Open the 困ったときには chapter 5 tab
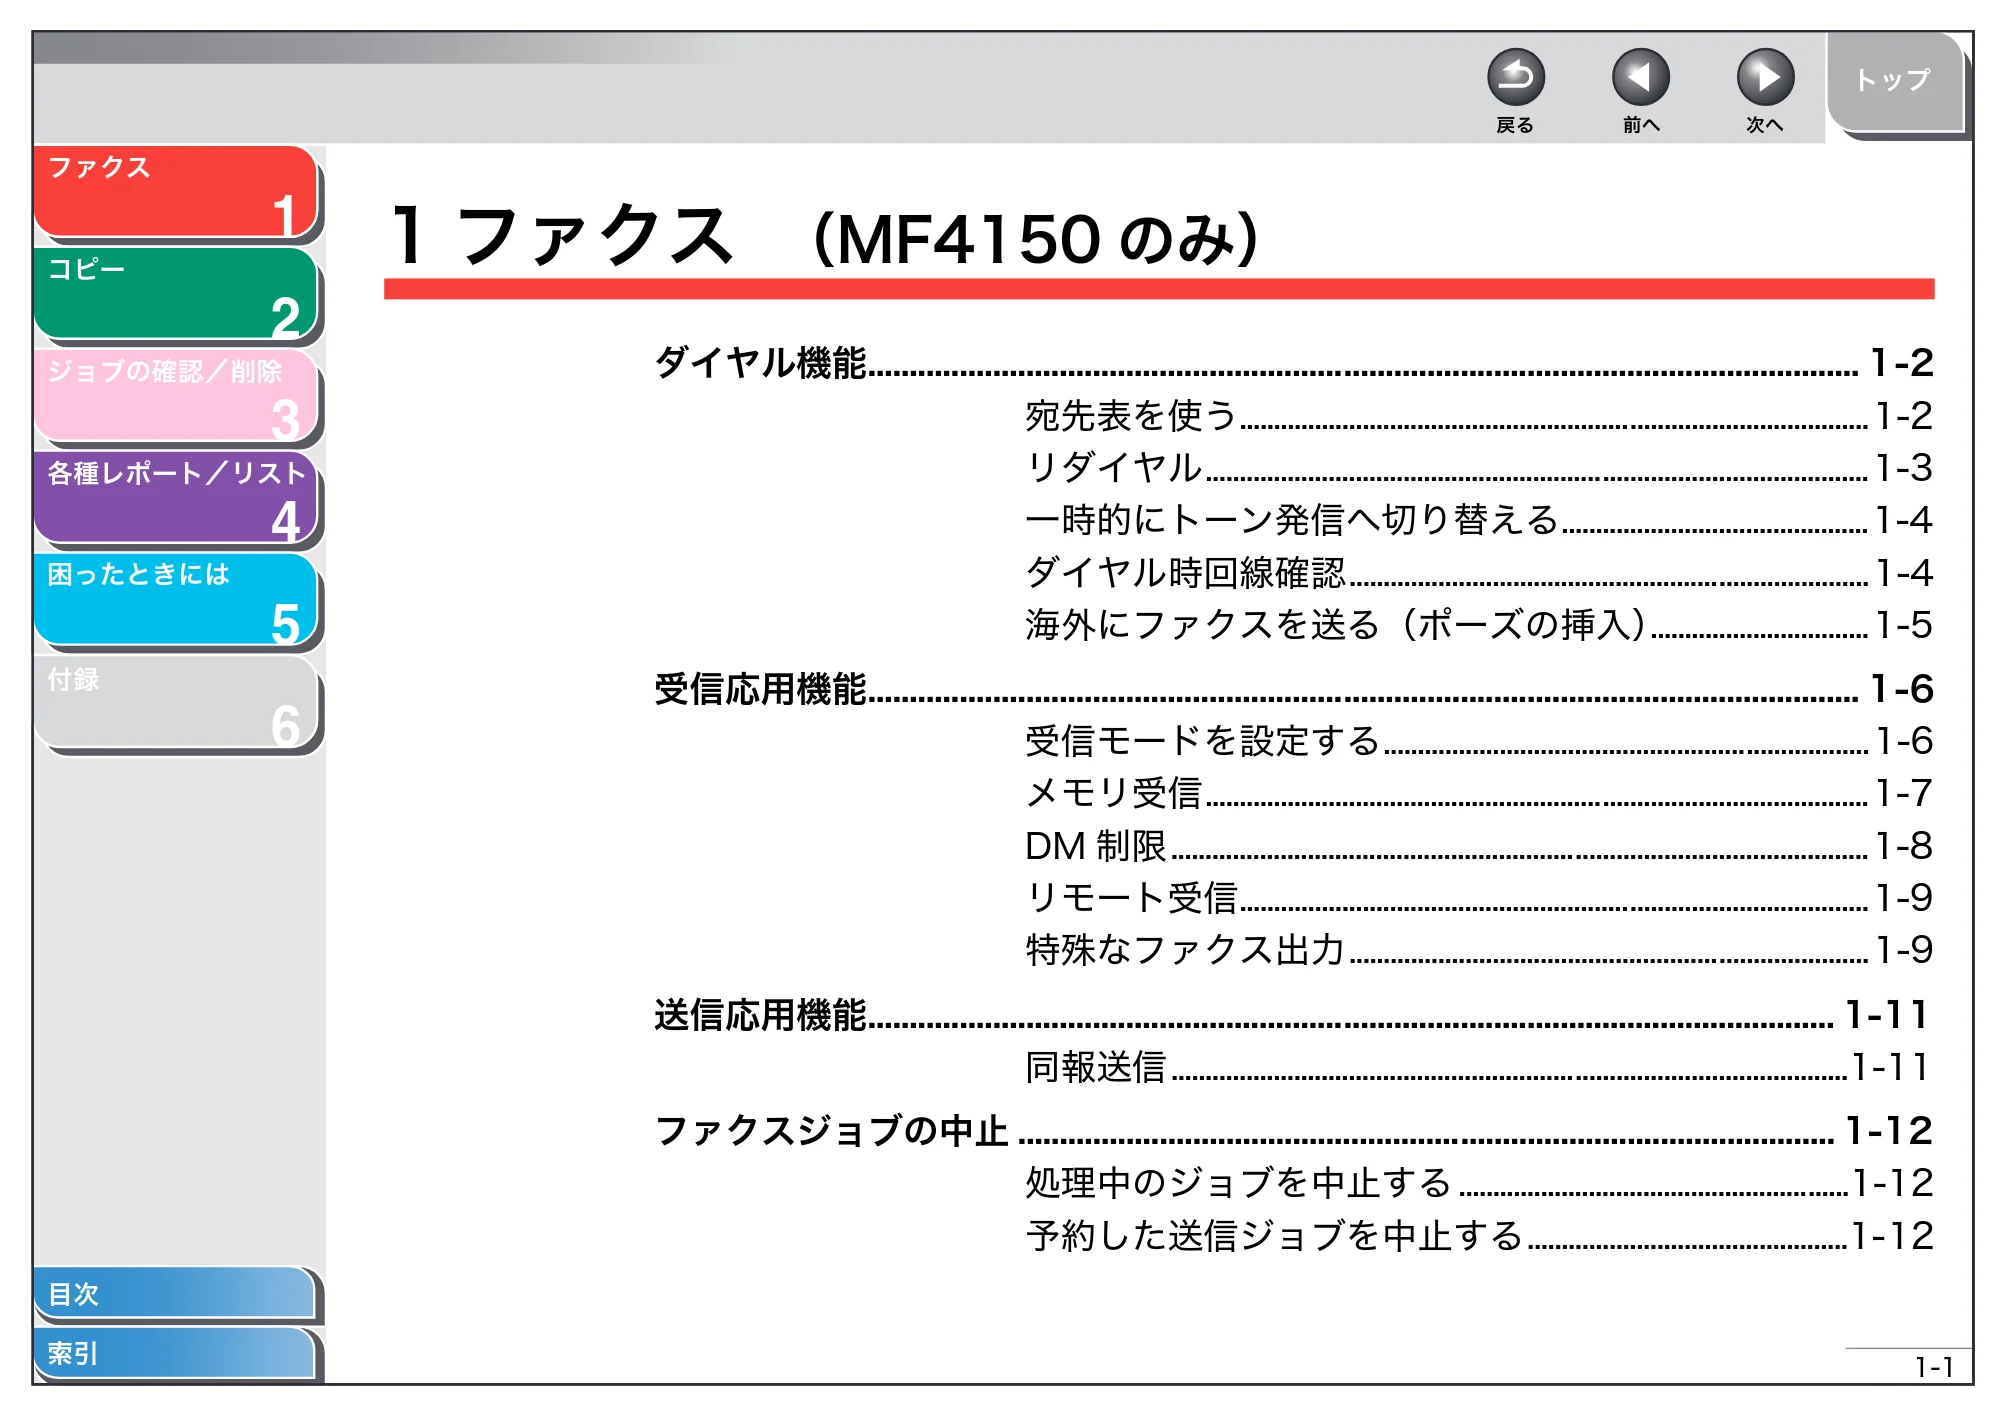The image size is (2000, 1415). [x=176, y=600]
